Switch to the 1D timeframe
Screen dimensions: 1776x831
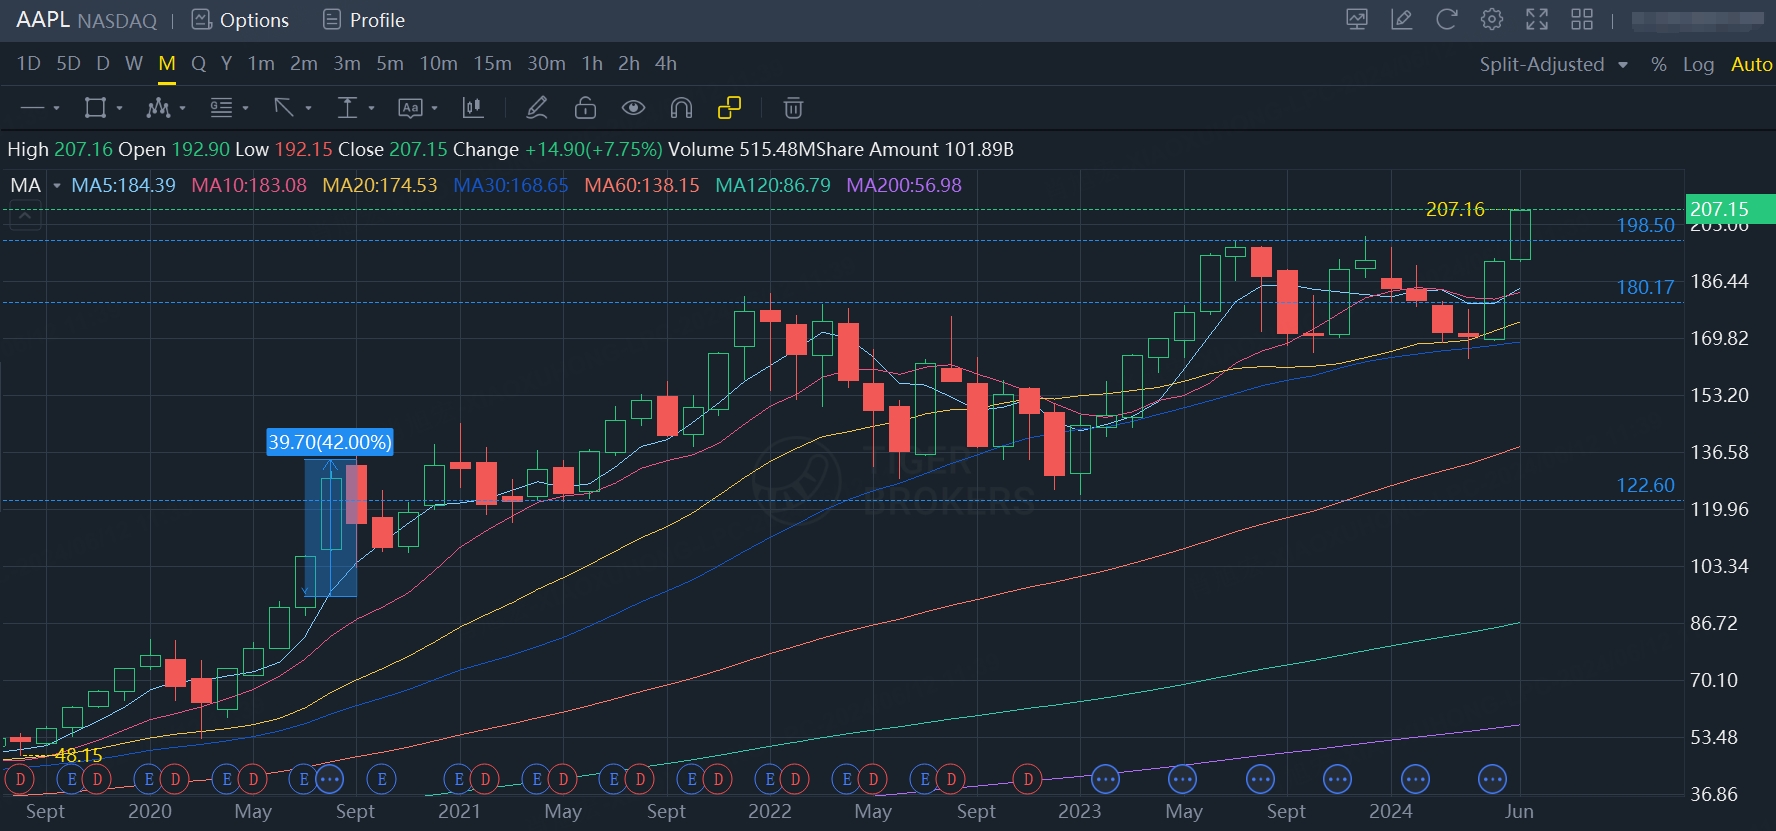(29, 63)
